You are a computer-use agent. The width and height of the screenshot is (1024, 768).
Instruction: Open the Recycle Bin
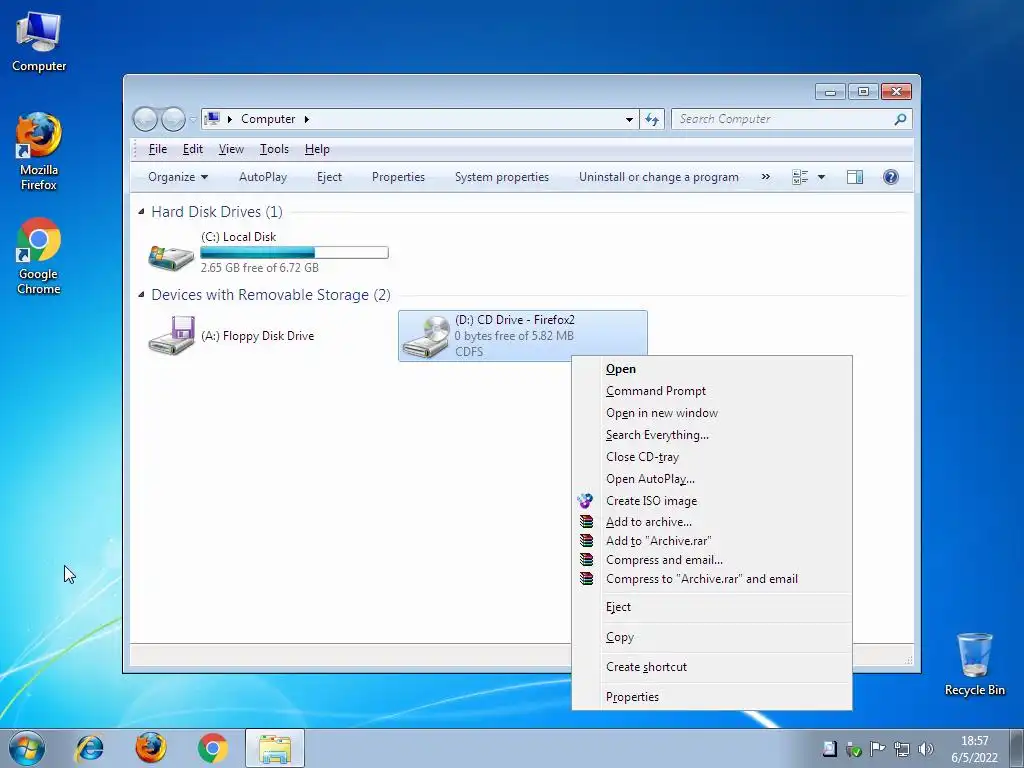[x=974, y=664]
